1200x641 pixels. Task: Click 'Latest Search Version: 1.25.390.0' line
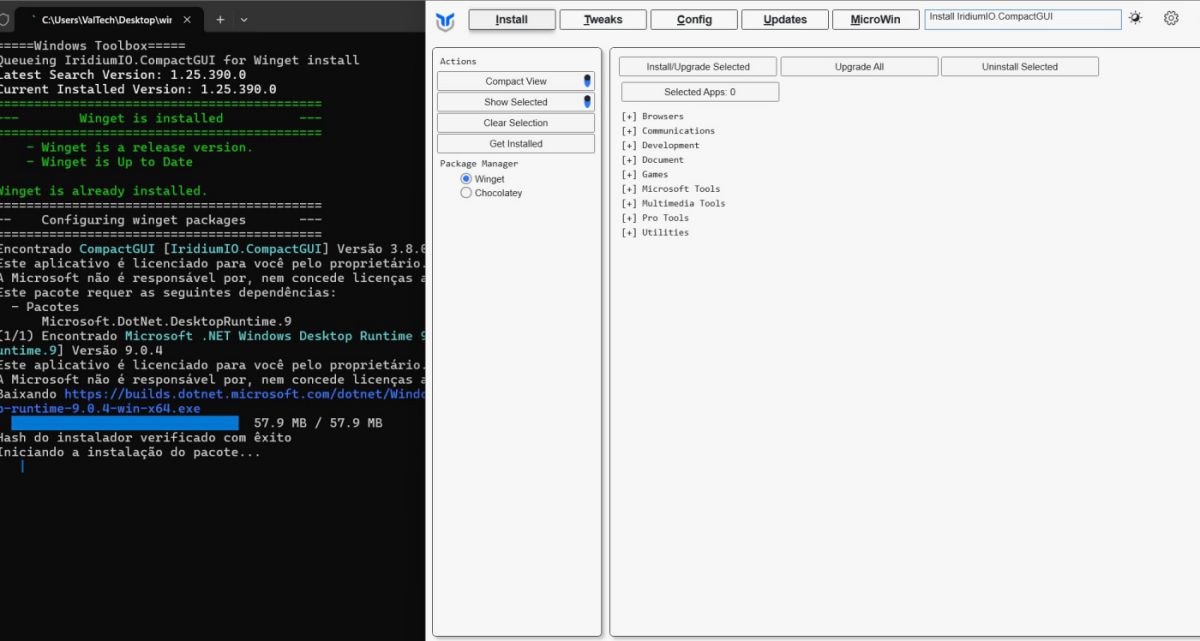122,75
